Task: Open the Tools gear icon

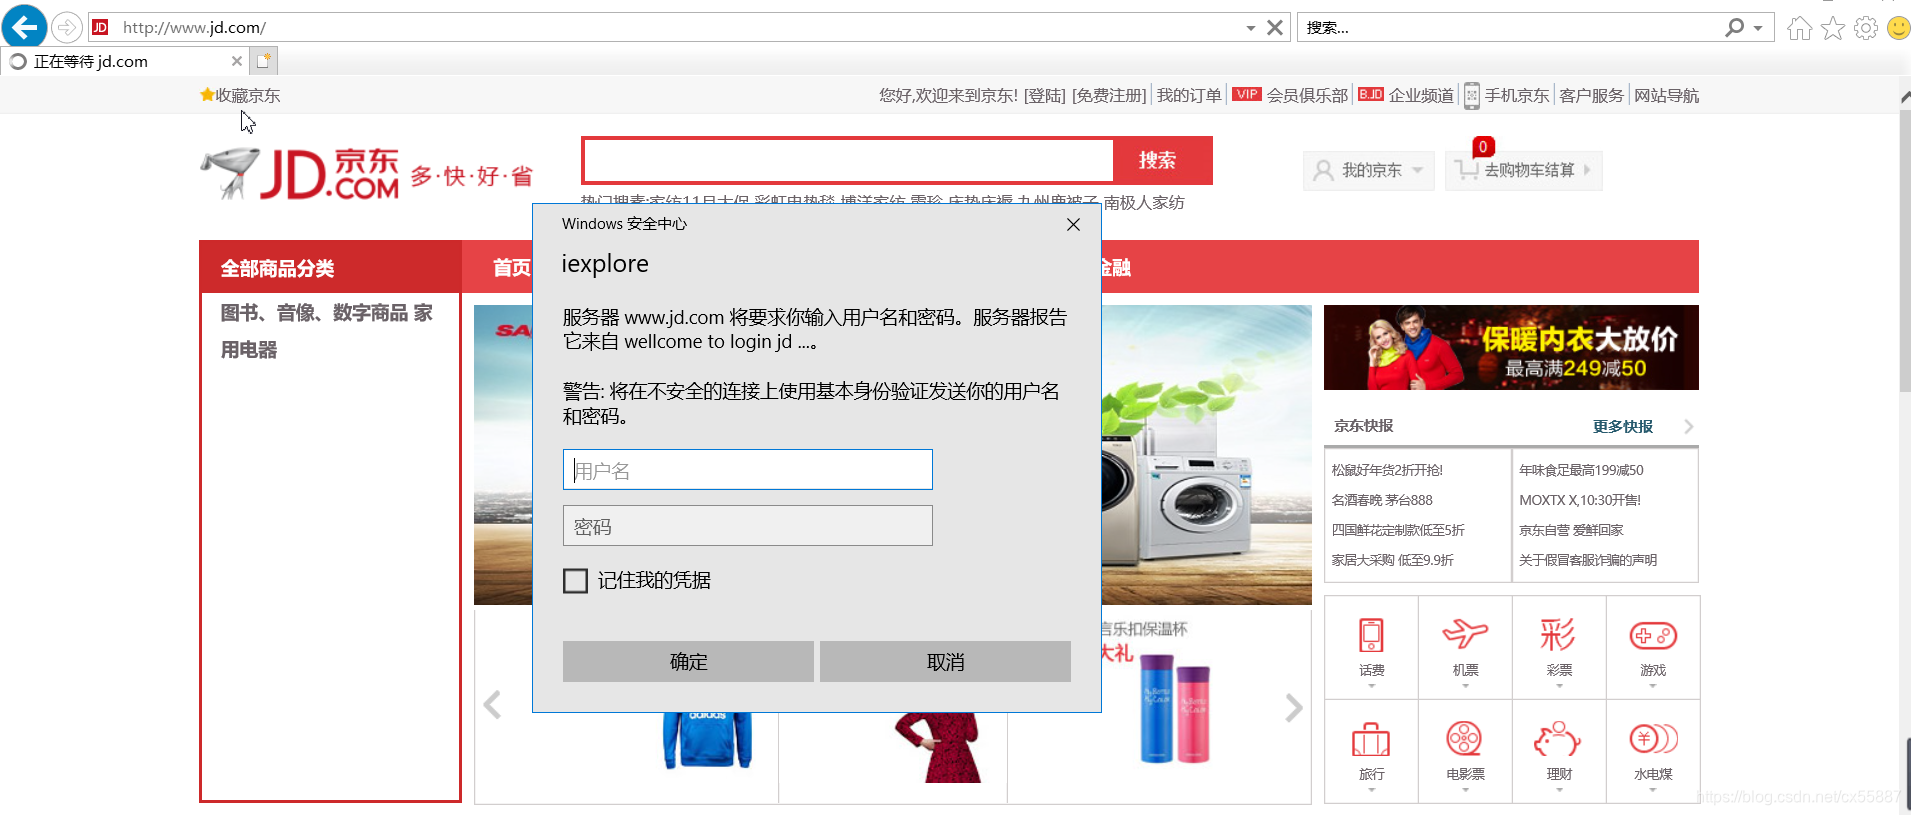Action: (x=1865, y=28)
